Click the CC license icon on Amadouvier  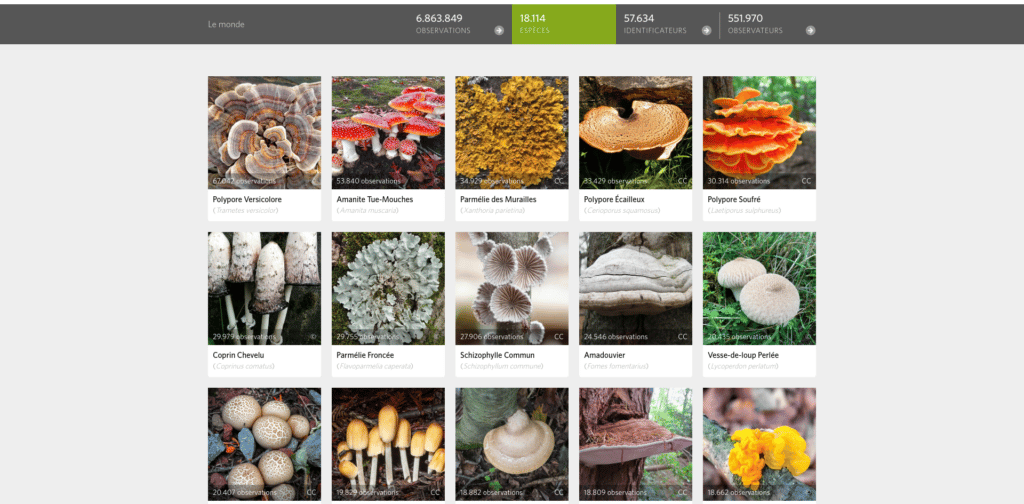pyautogui.click(x=682, y=337)
